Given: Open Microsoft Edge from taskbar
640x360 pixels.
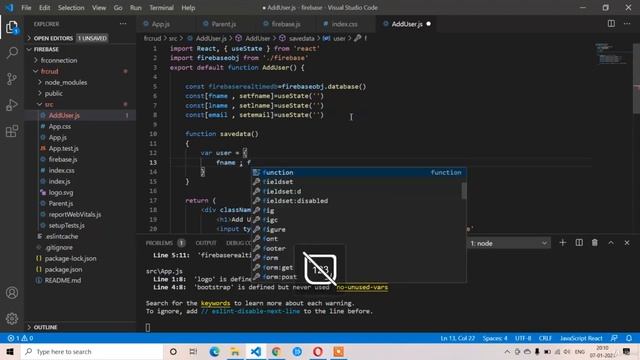Looking at the screenshot, I should pyautogui.click(x=214, y=351).
